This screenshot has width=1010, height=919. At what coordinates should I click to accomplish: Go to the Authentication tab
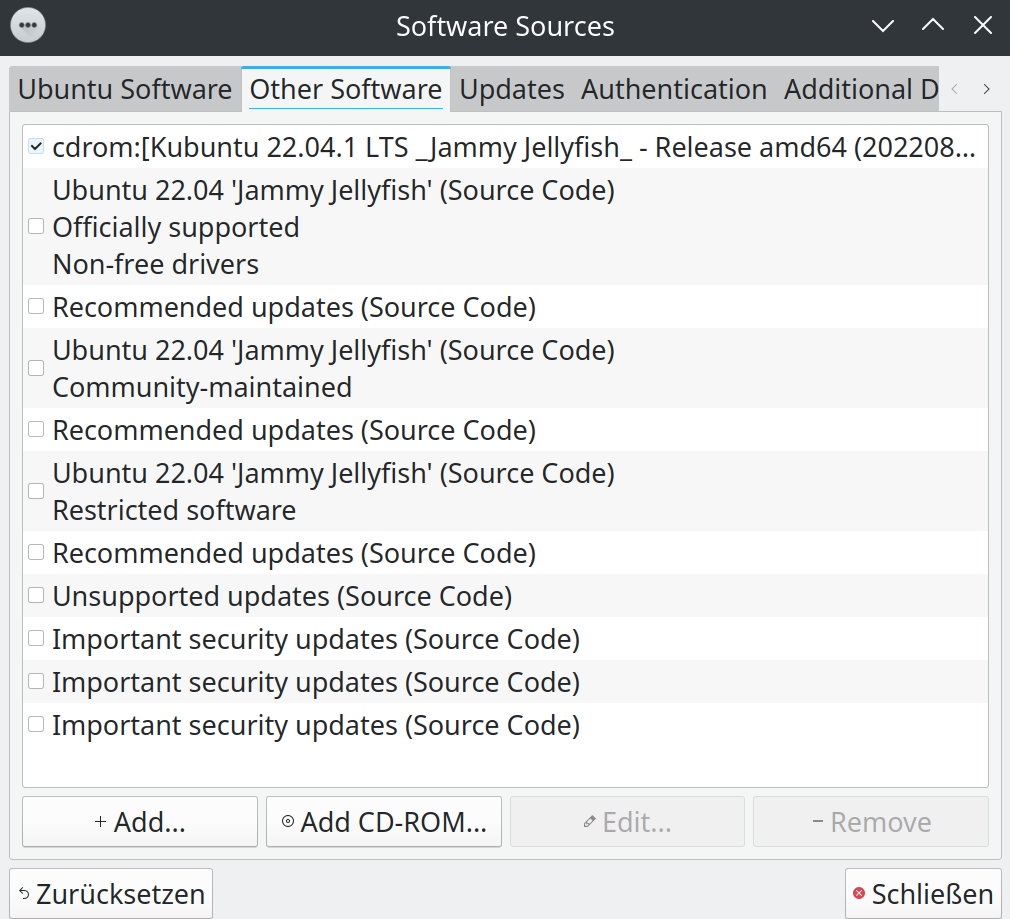674,89
